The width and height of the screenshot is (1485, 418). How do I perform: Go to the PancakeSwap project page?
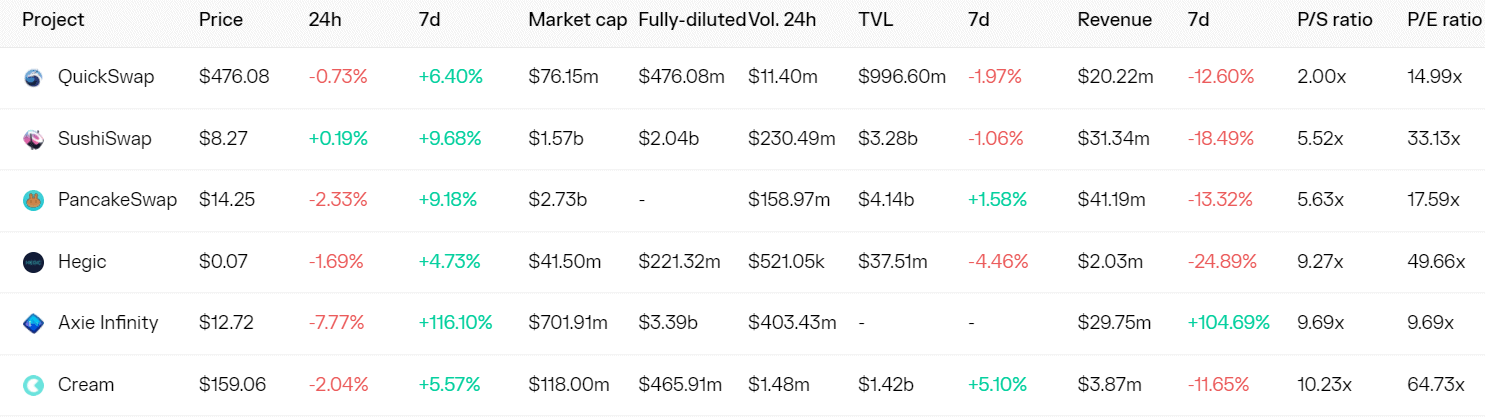(117, 200)
